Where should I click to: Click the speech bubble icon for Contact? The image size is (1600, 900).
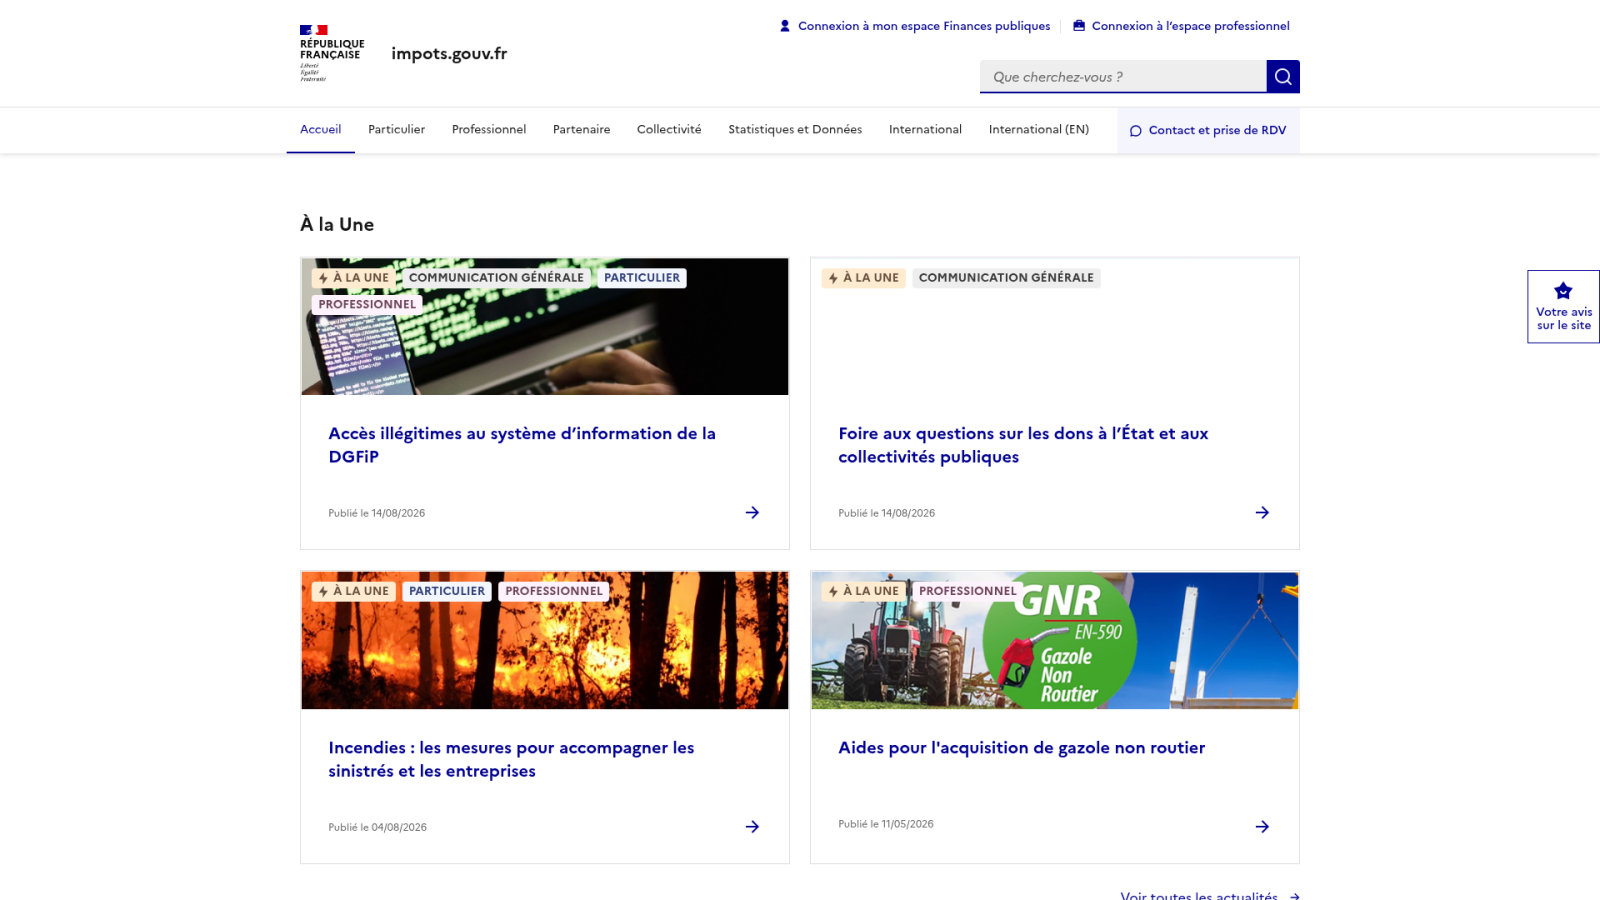[x=1135, y=131]
